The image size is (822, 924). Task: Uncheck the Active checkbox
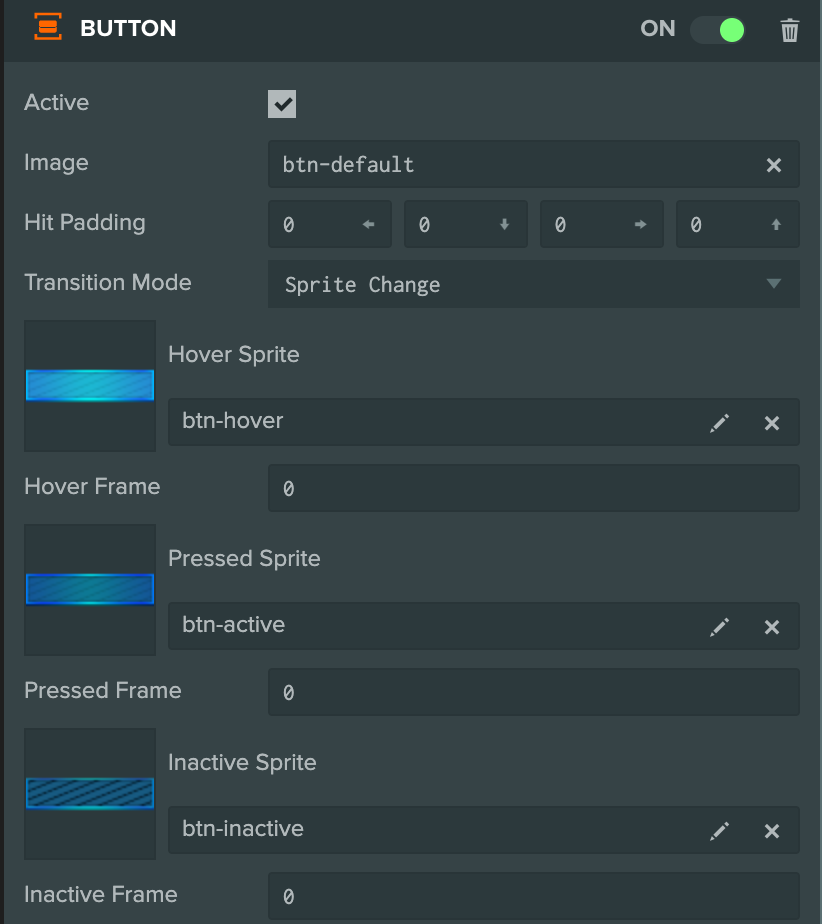click(x=282, y=104)
